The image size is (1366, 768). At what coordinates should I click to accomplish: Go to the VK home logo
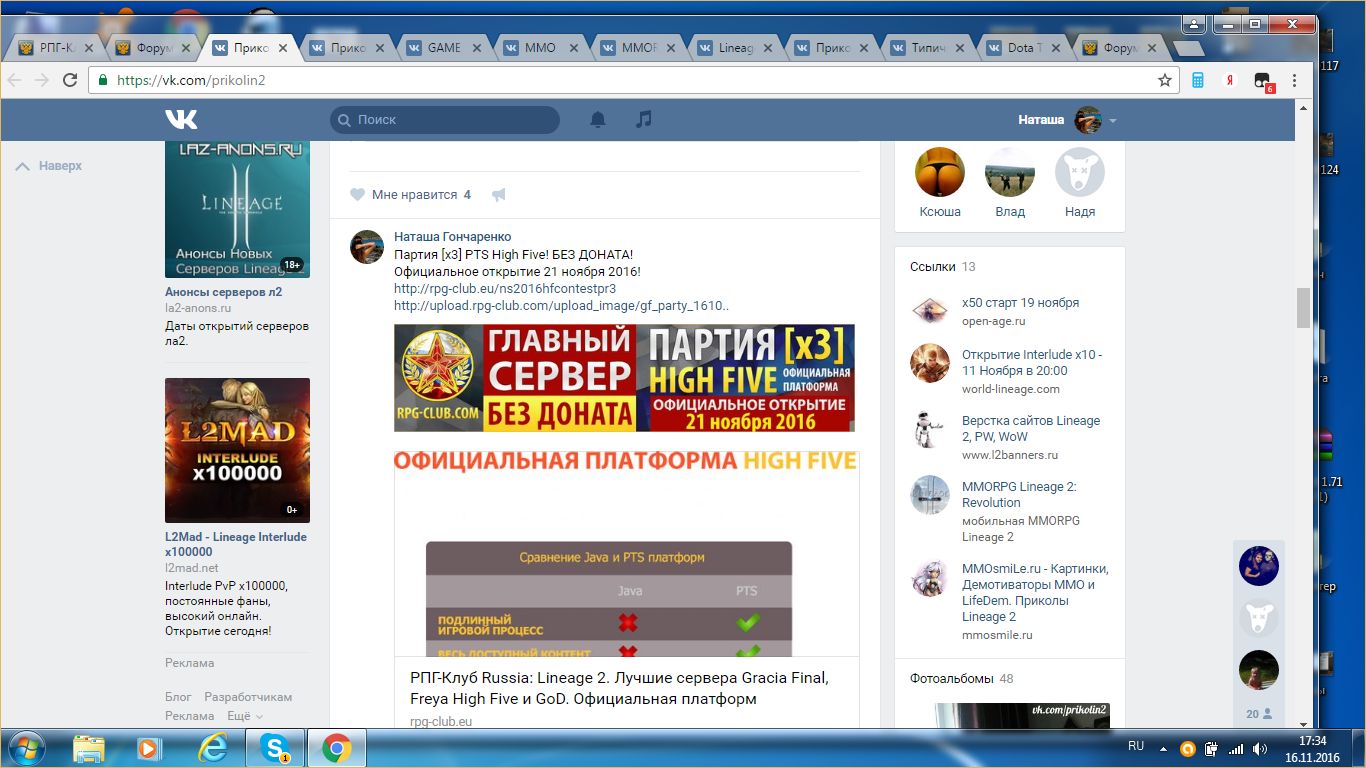[181, 119]
